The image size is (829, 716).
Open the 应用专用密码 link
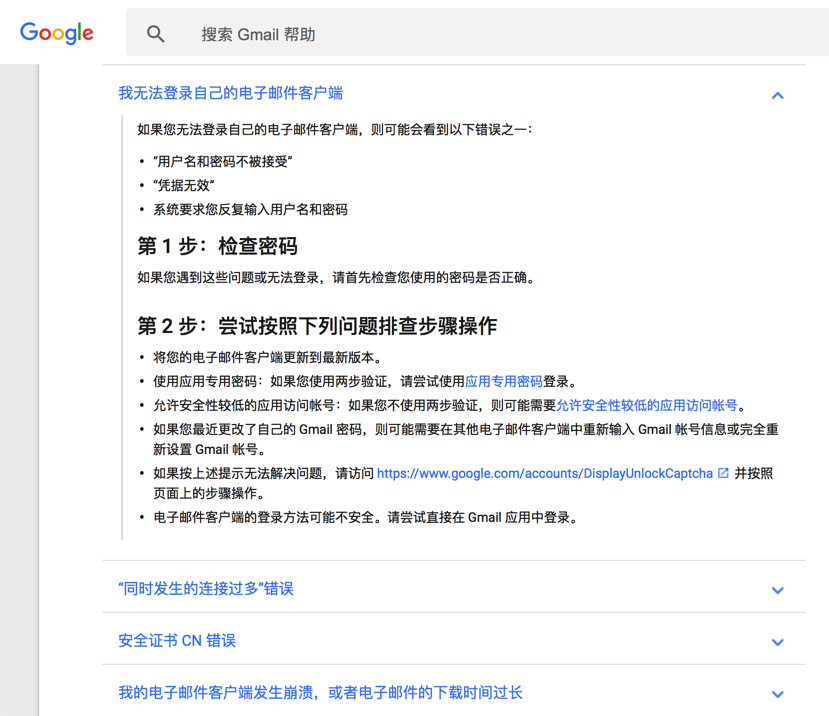coord(504,381)
